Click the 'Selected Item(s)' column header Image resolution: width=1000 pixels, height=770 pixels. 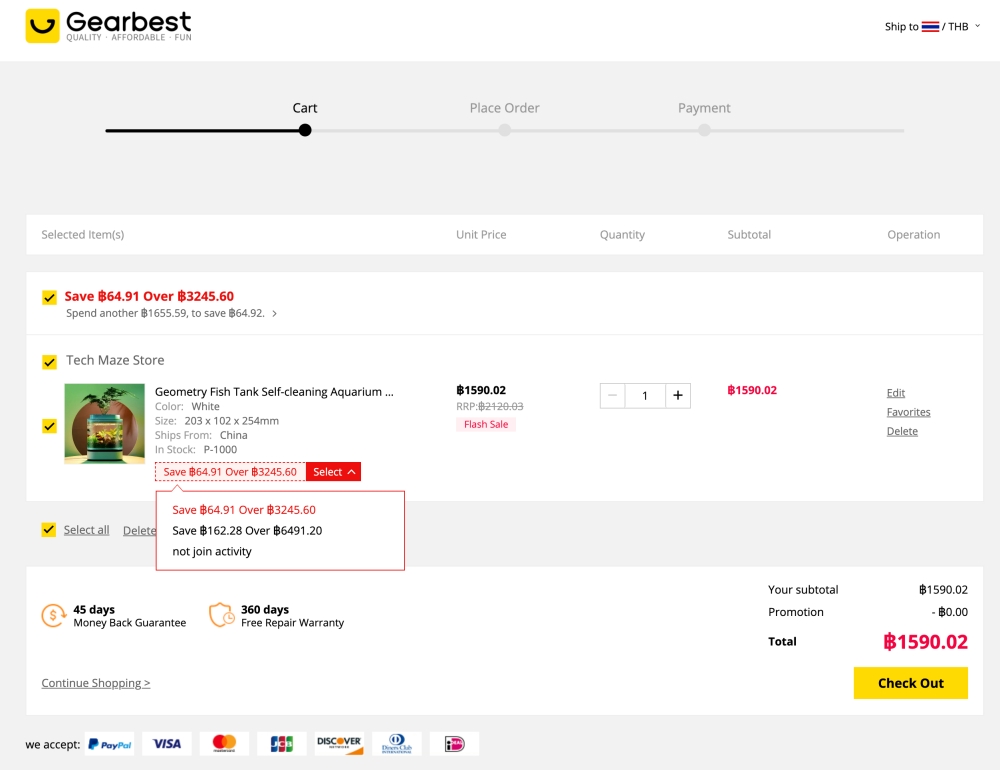click(x=83, y=235)
